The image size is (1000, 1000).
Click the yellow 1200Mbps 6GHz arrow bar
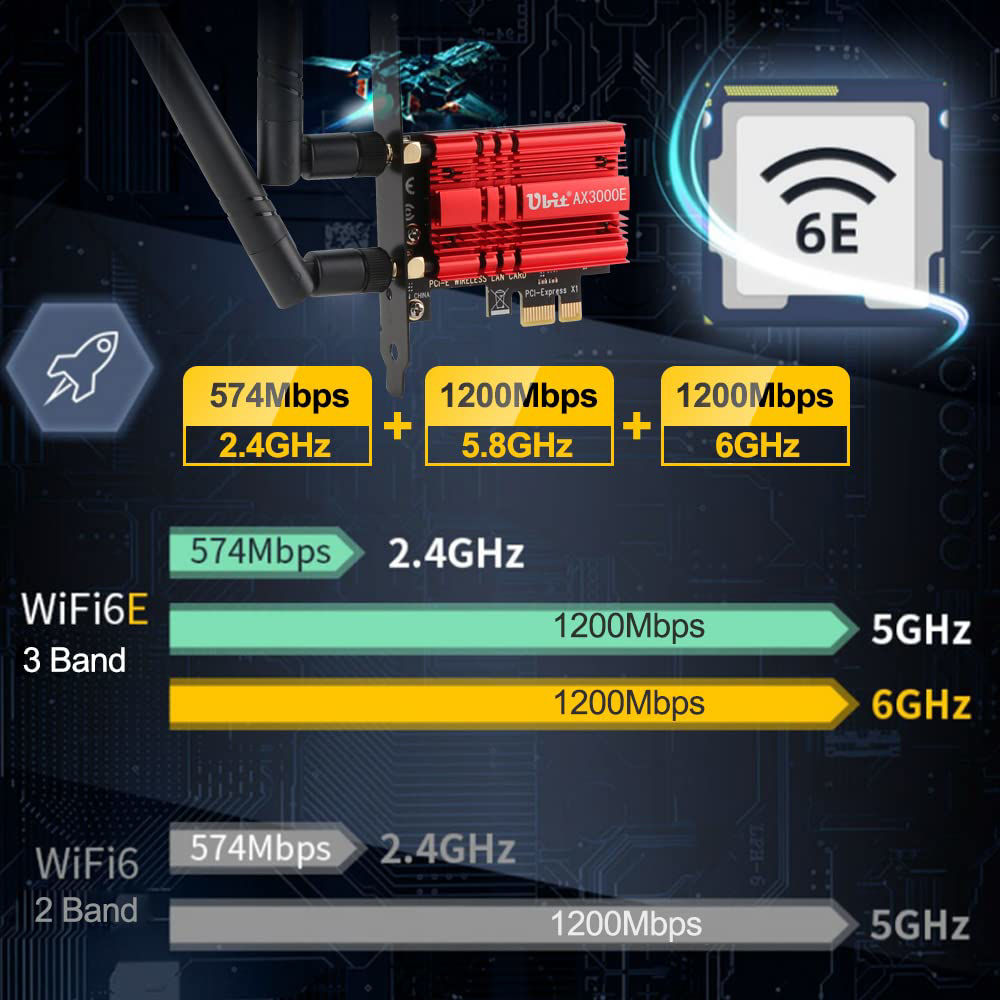pyautogui.click(x=514, y=703)
